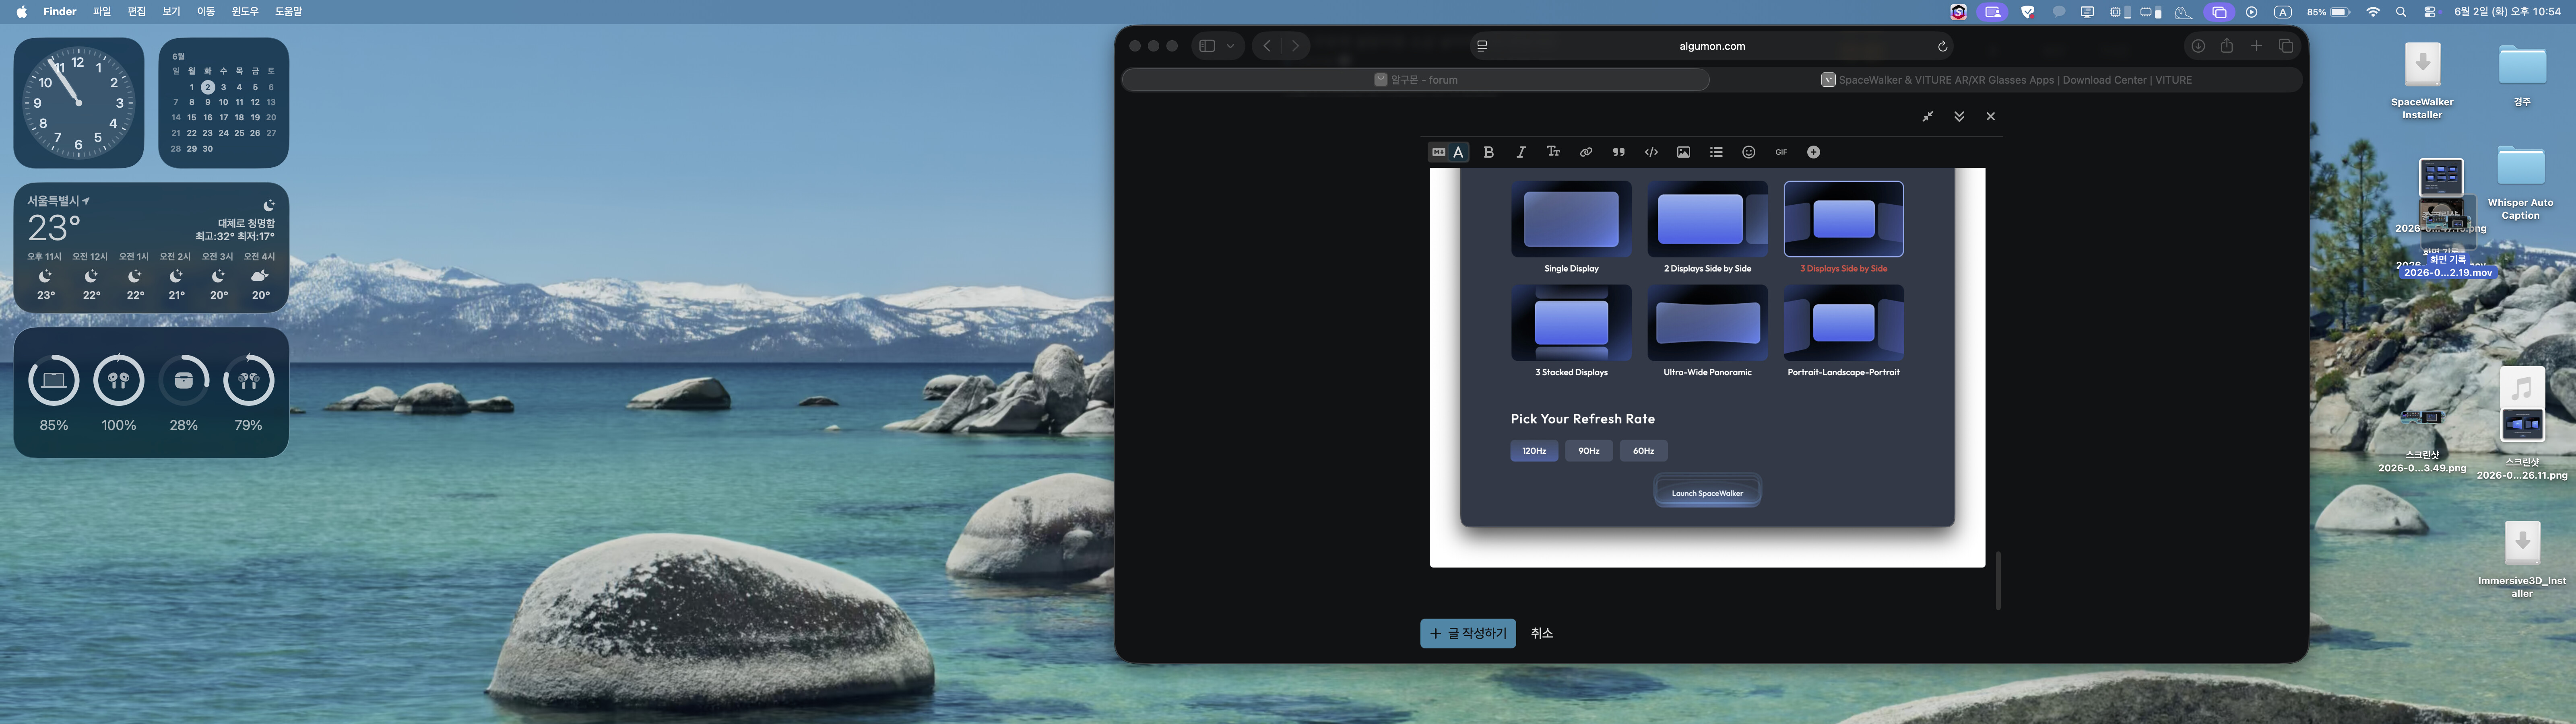Screen dimensions: 2576x724
Task: Open the Apple menu
Action: (x=22, y=12)
